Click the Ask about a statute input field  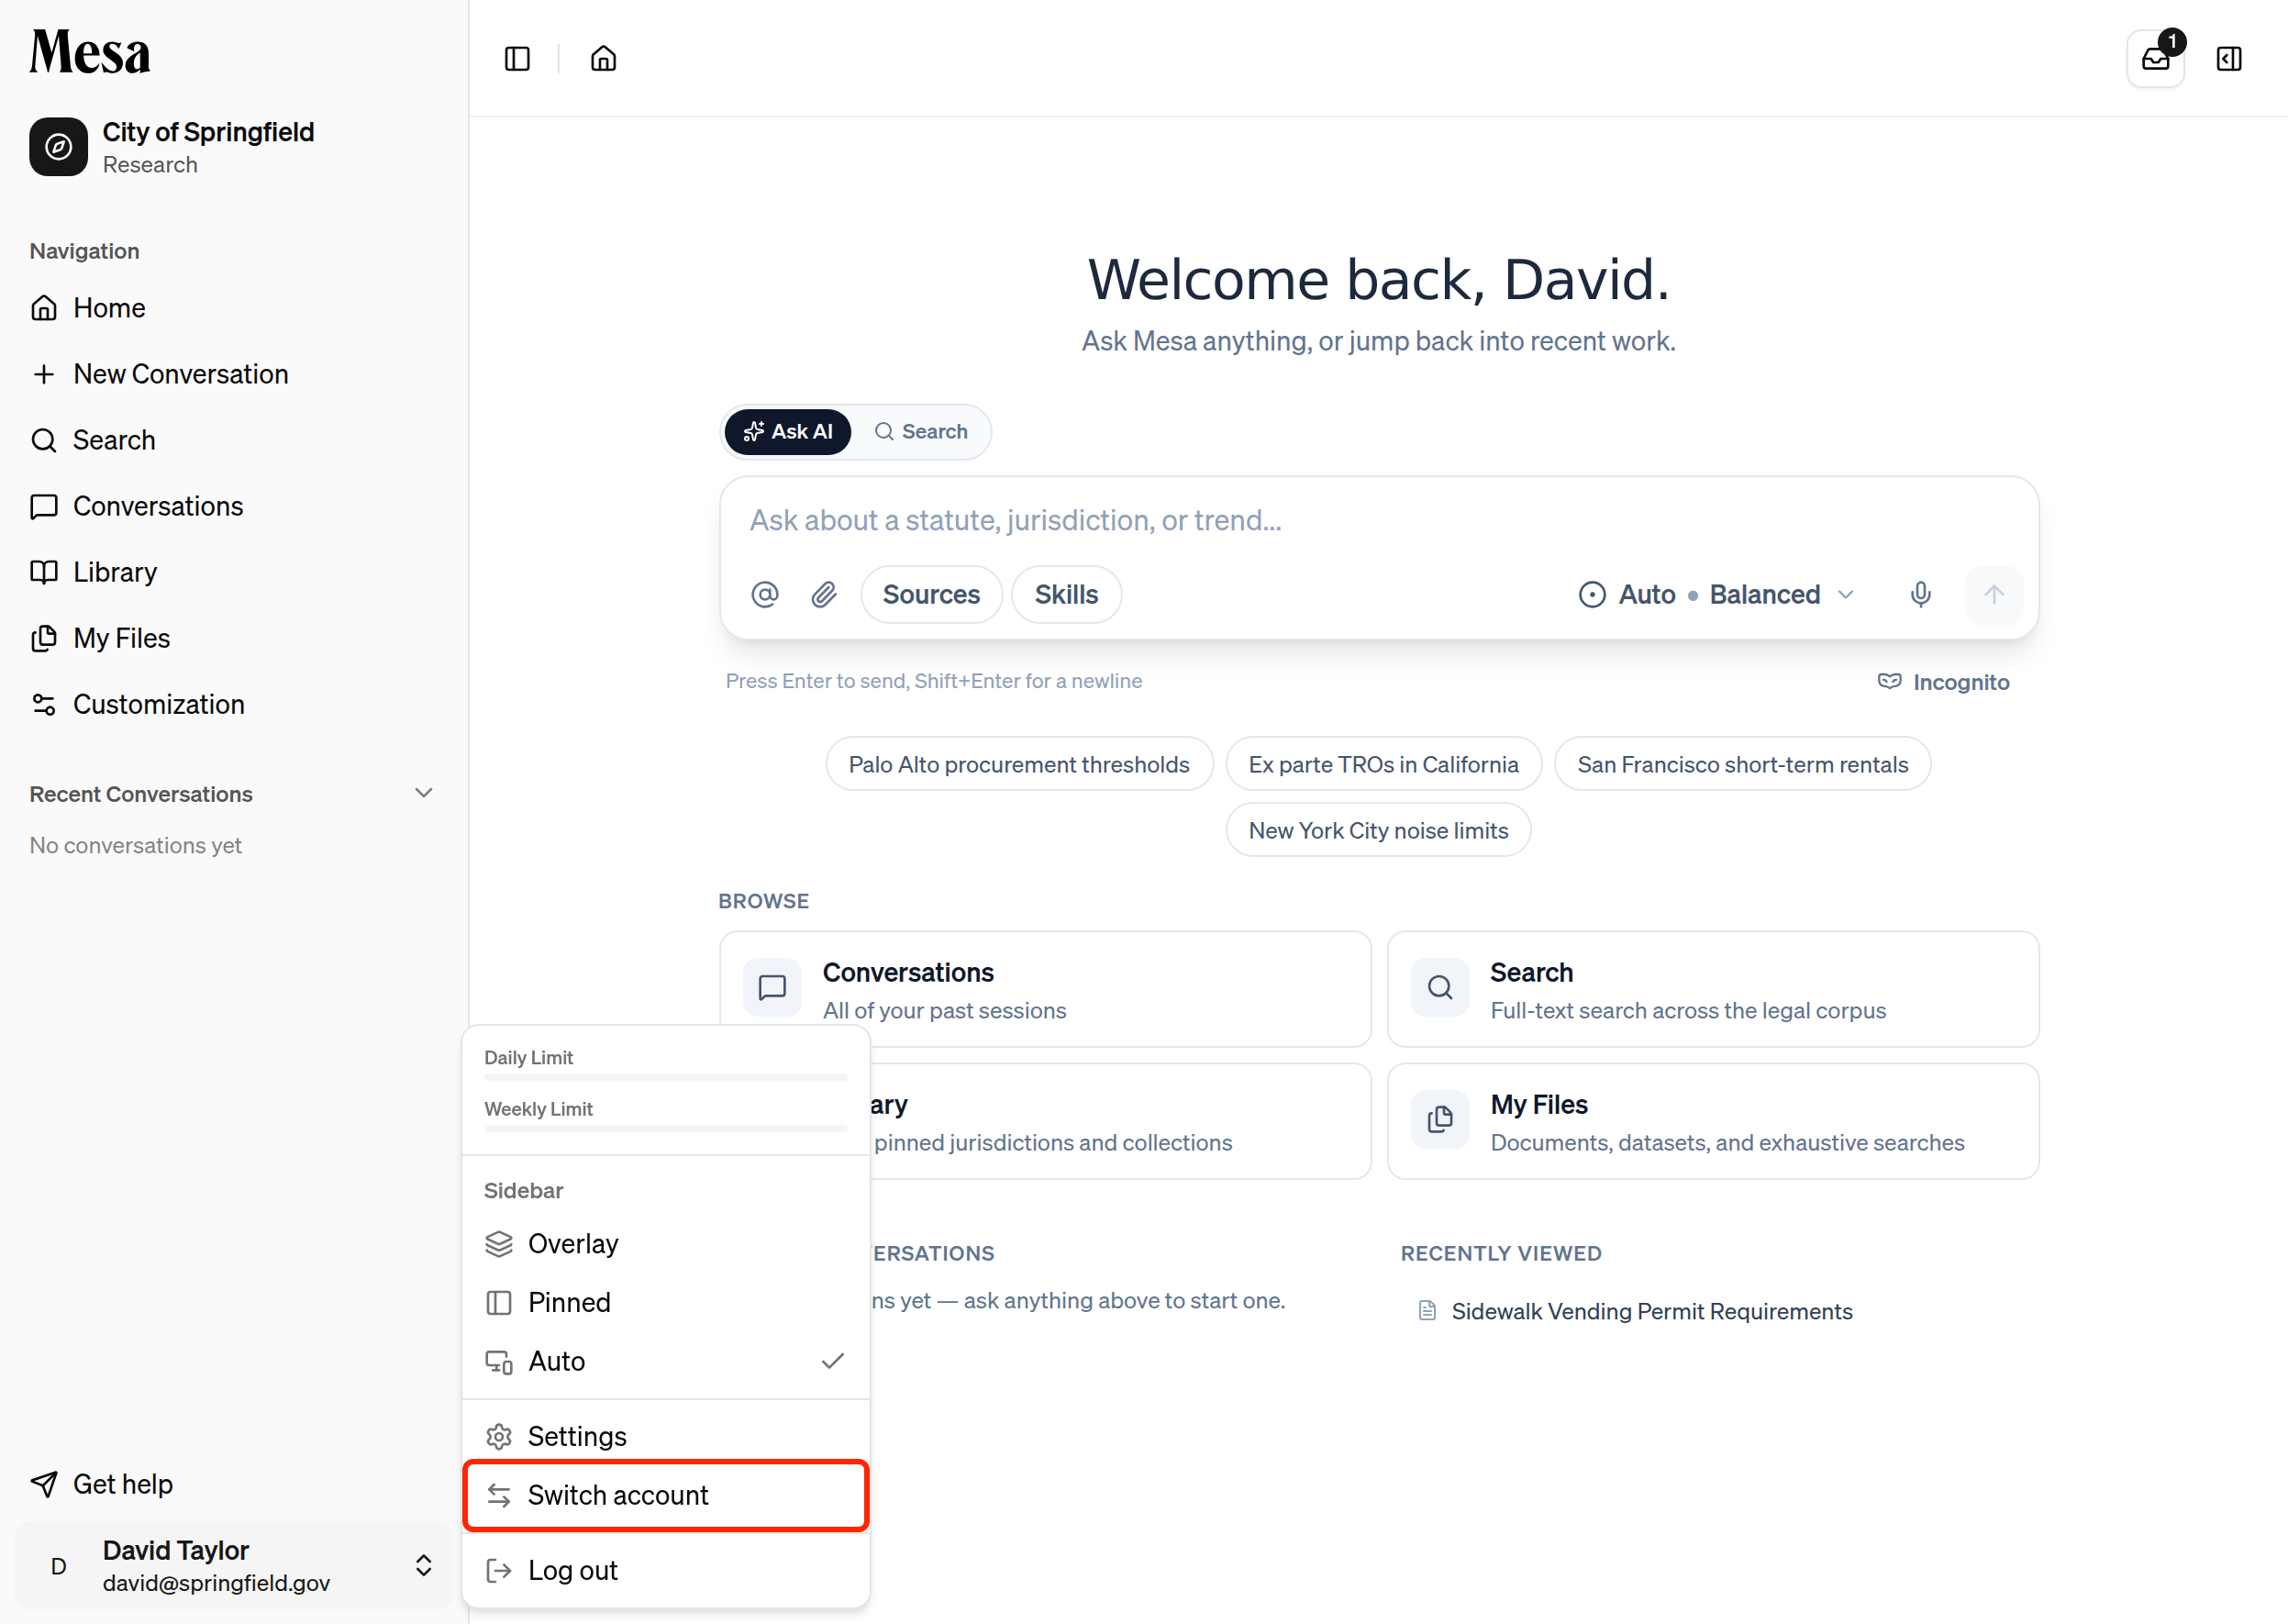click(x=1378, y=521)
